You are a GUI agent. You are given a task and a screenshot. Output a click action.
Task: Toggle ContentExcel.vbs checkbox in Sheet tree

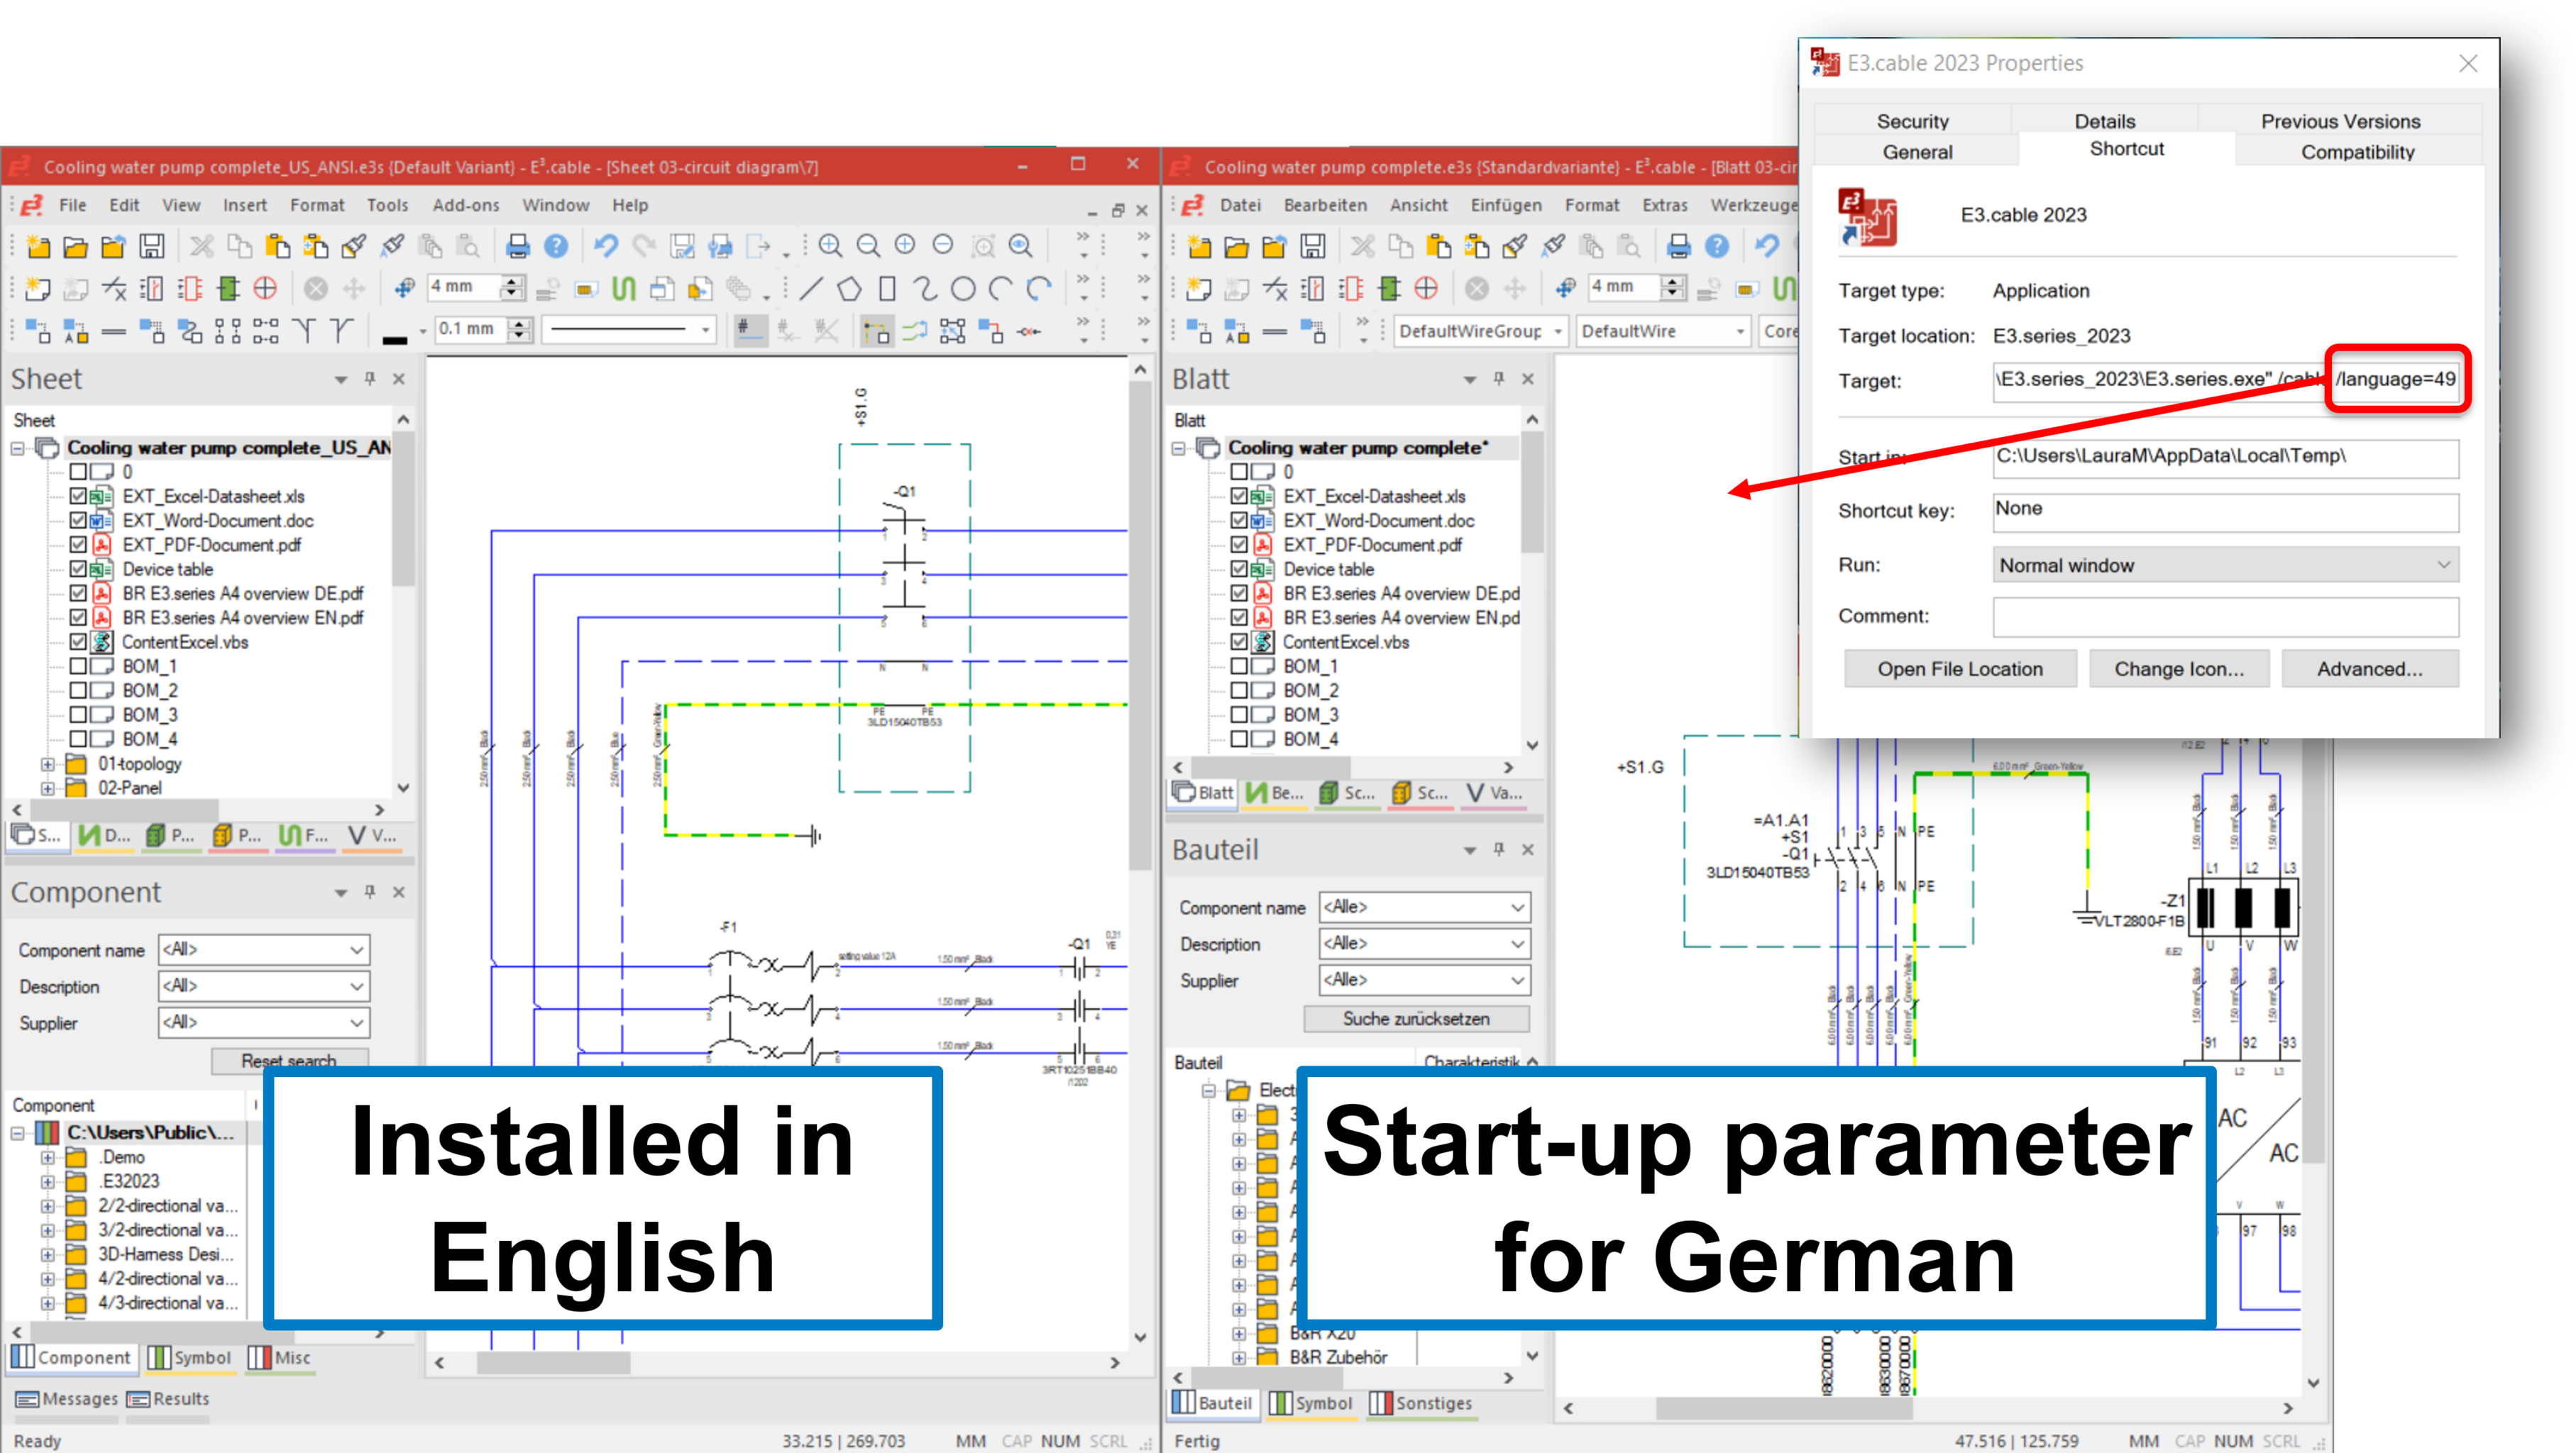(78, 642)
